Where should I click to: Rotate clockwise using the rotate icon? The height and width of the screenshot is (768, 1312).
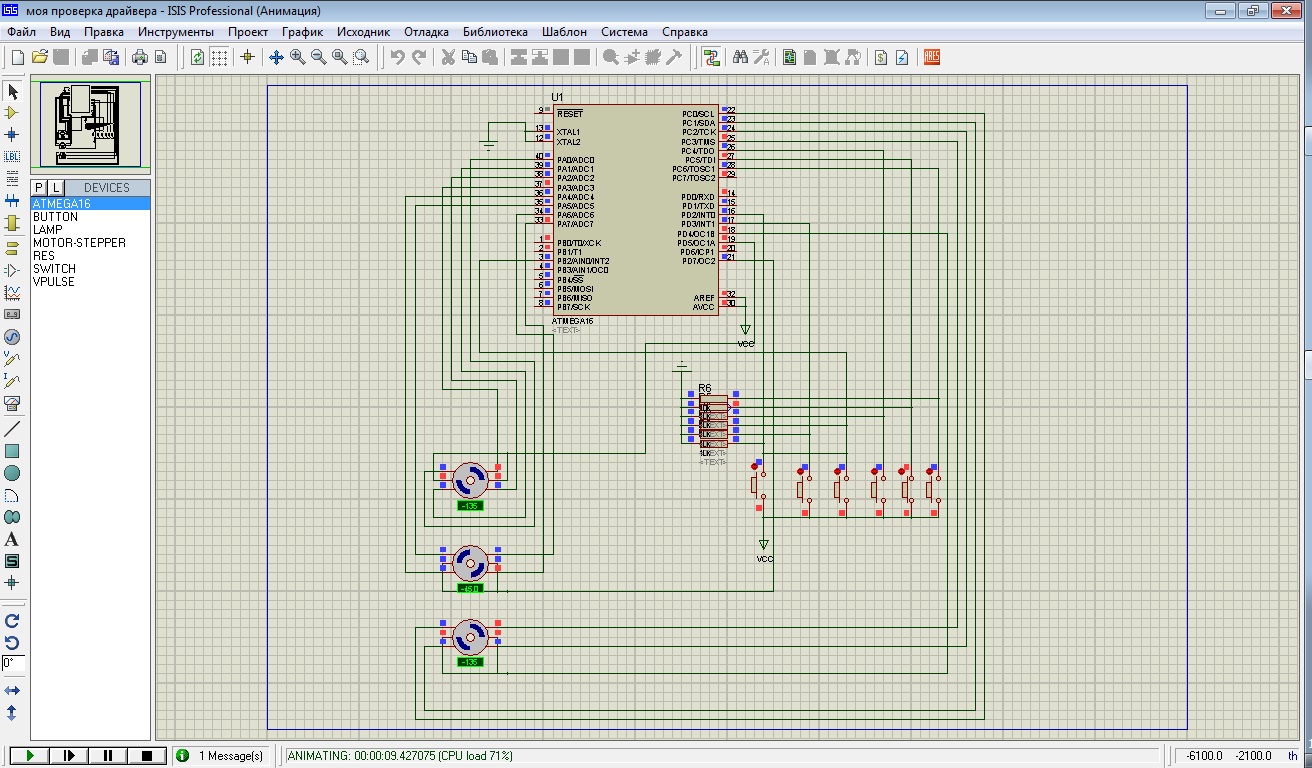click(x=12, y=621)
